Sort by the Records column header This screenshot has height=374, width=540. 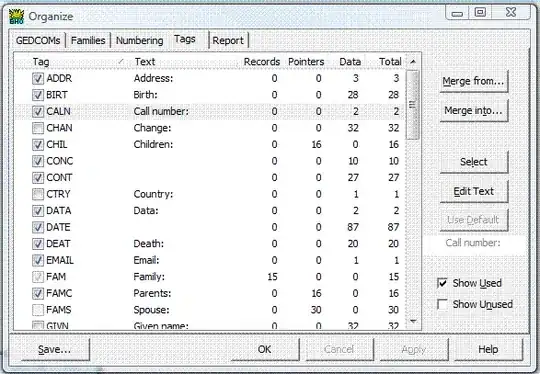point(262,62)
